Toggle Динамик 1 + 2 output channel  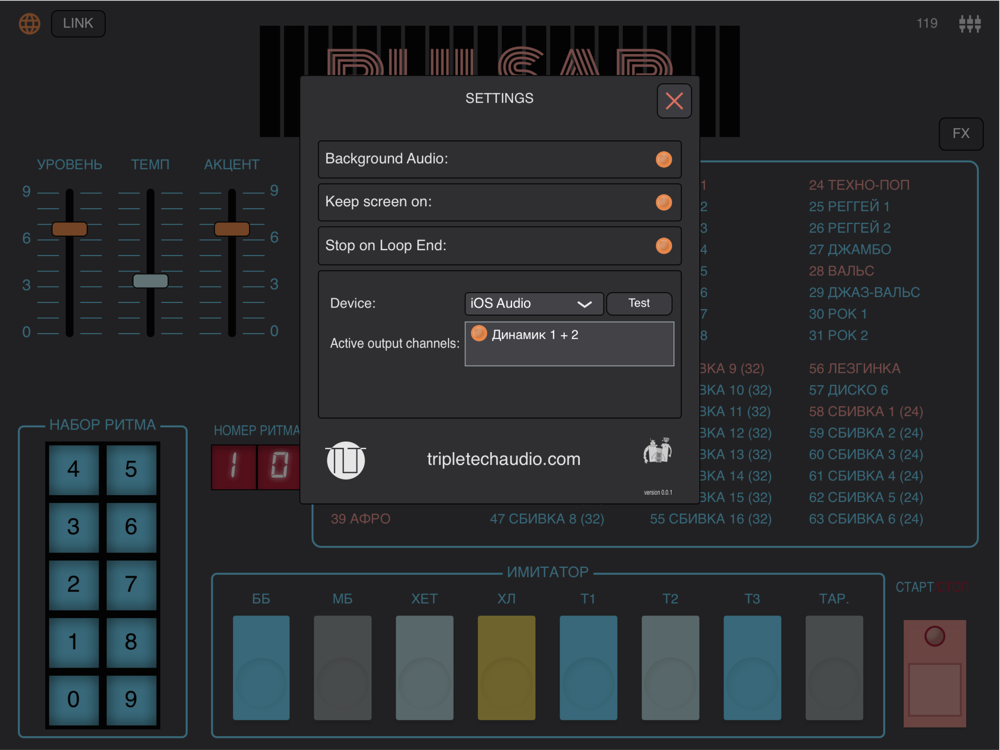click(479, 334)
